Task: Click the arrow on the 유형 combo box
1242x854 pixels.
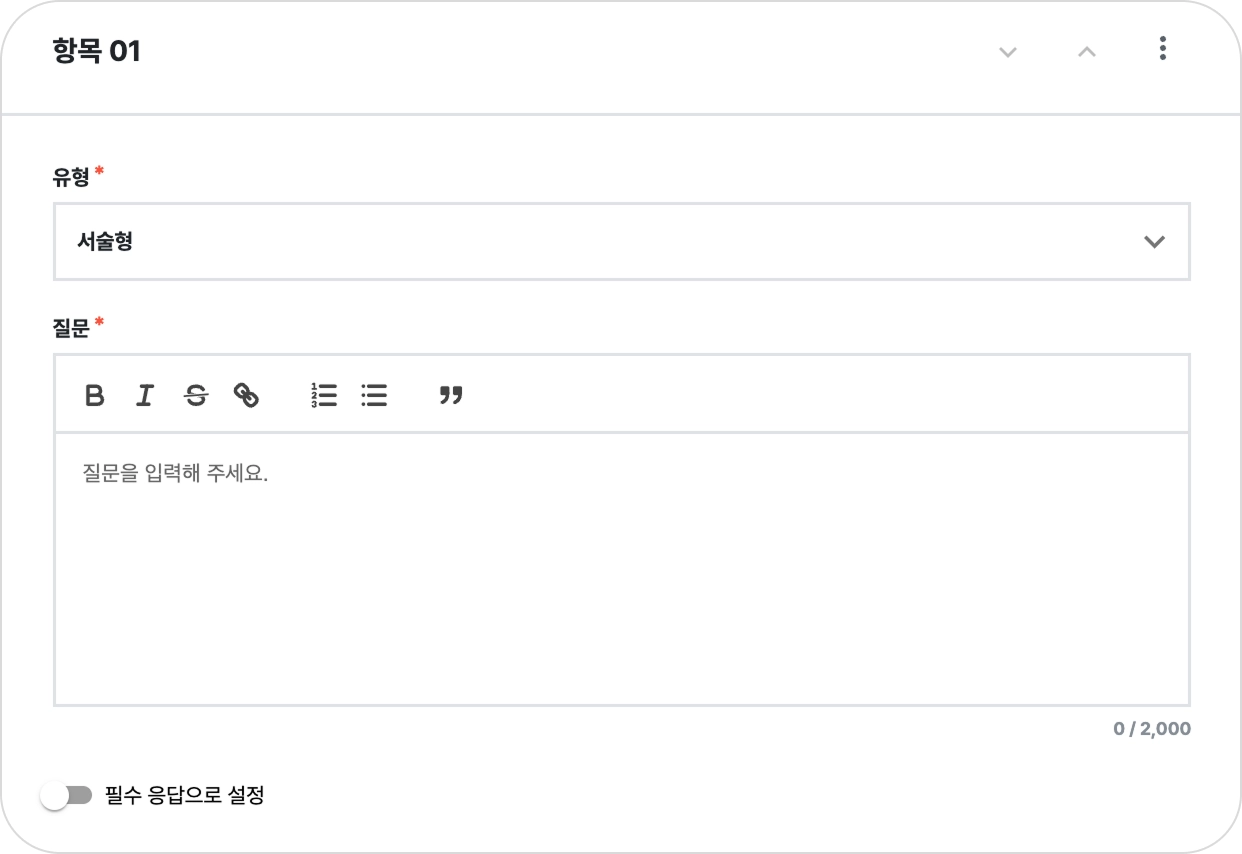Action: [1154, 242]
